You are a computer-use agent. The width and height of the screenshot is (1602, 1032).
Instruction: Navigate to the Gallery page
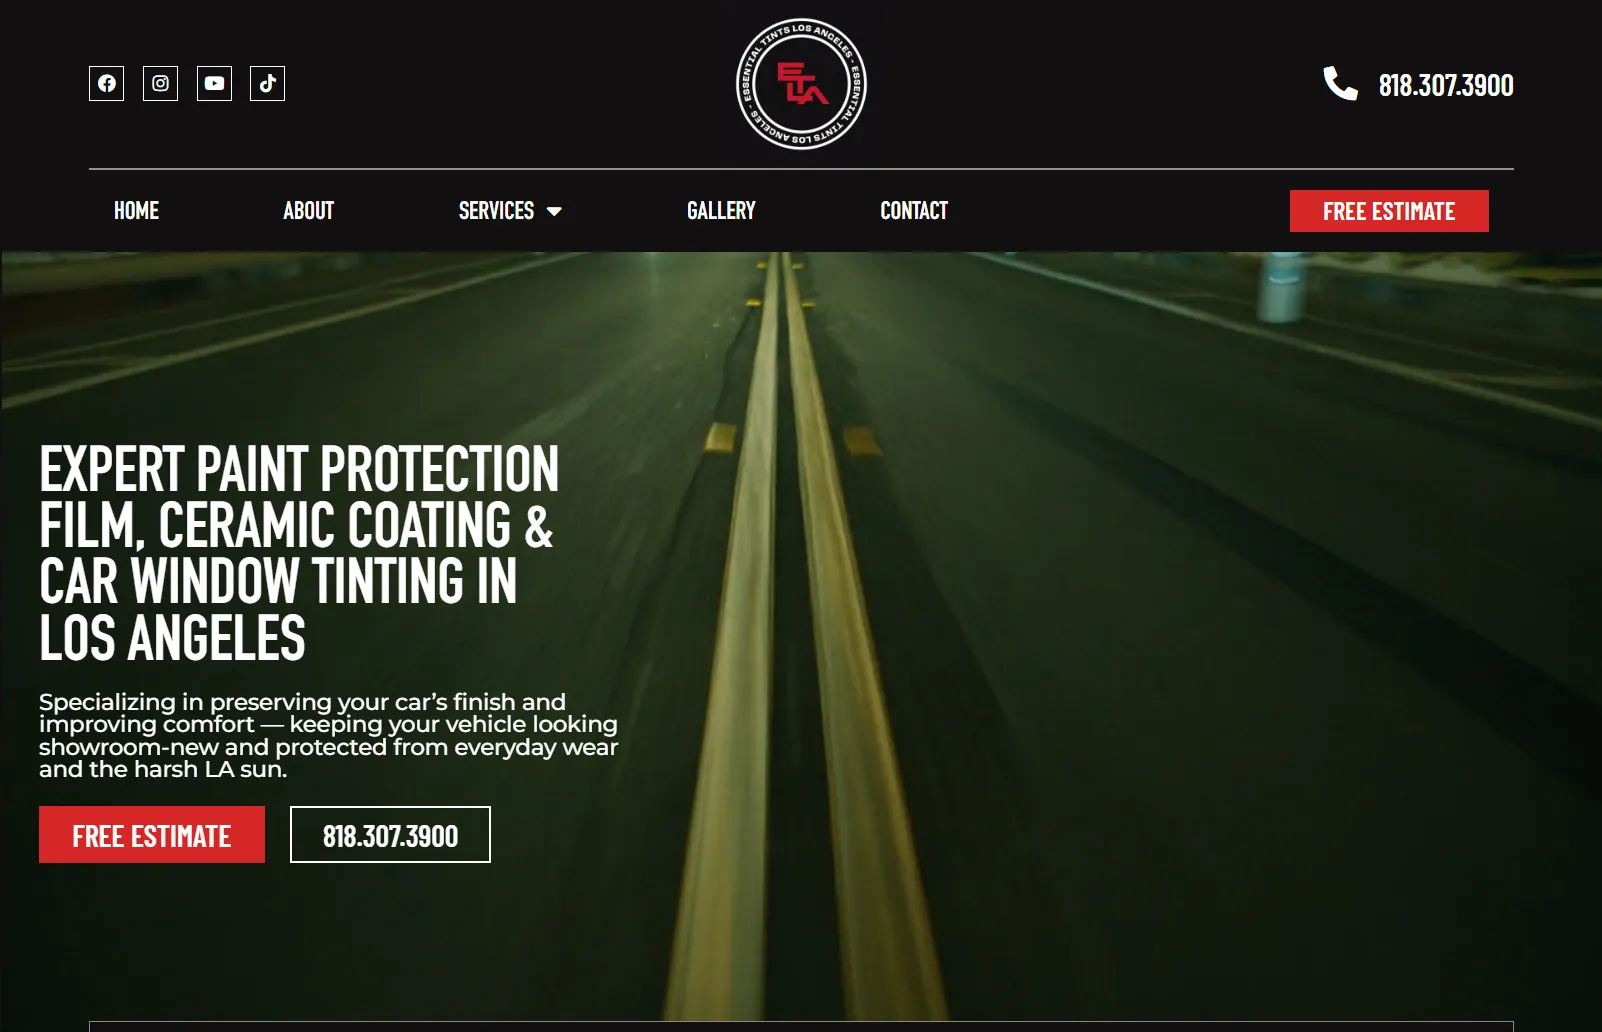click(721, 211)
